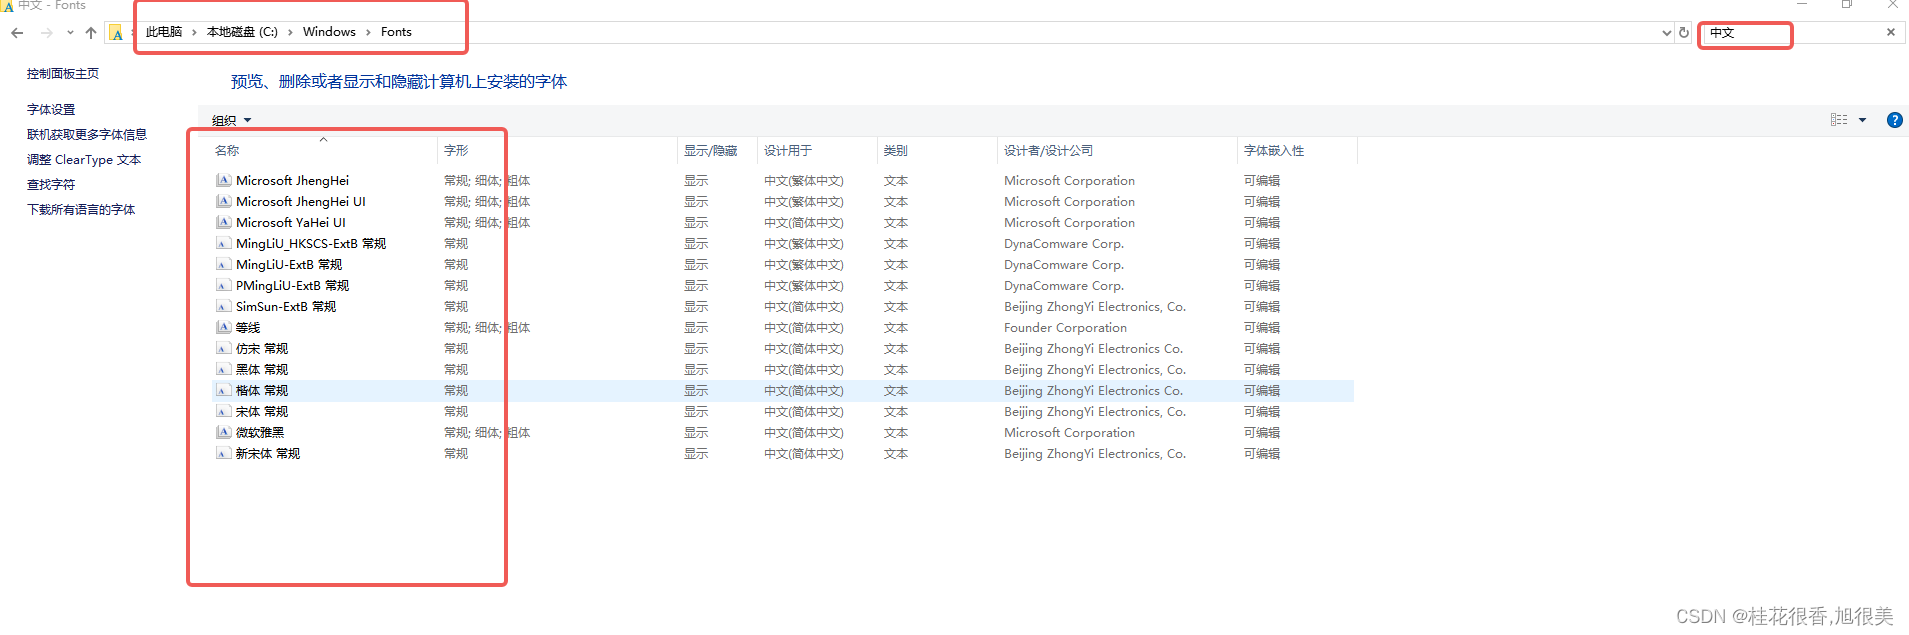Expand the address bar history dropdown

[1666, 33]
